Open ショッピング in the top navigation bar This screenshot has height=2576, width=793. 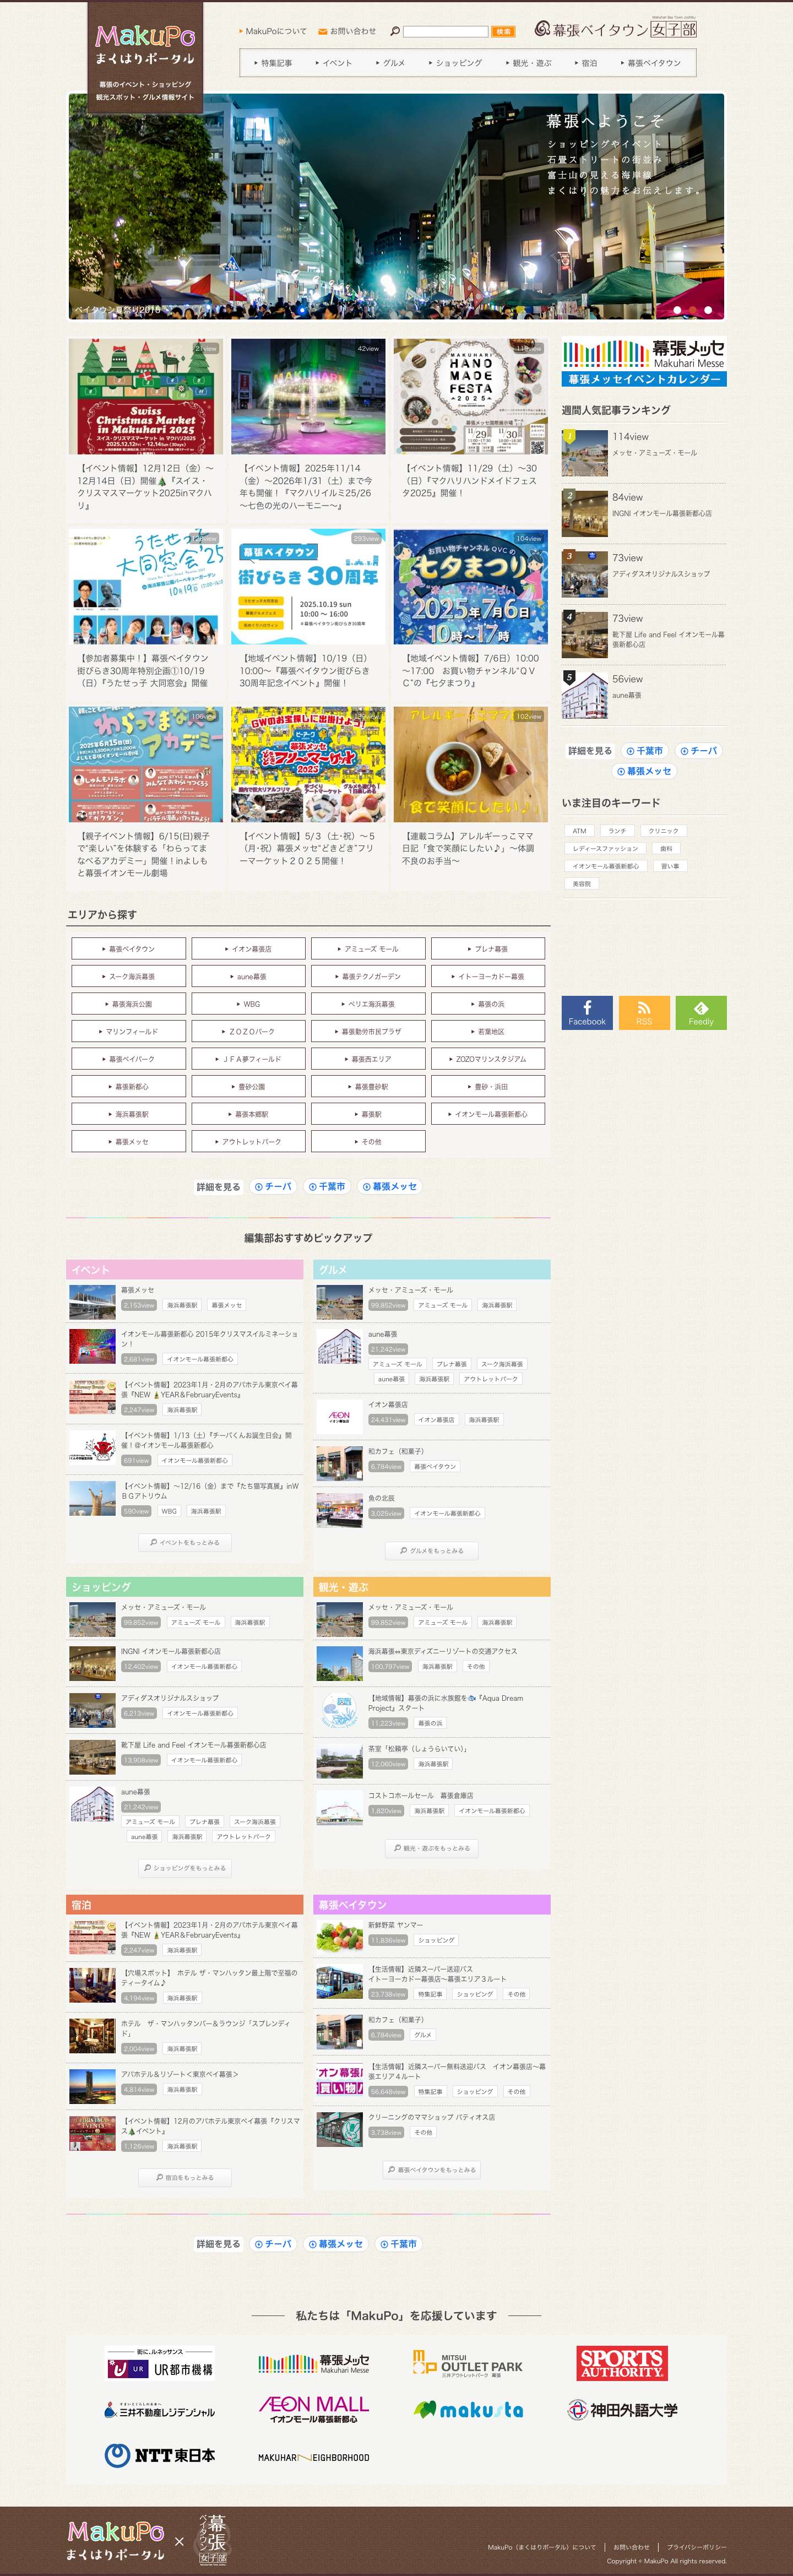pyautogui.click(x=456, y=63)
